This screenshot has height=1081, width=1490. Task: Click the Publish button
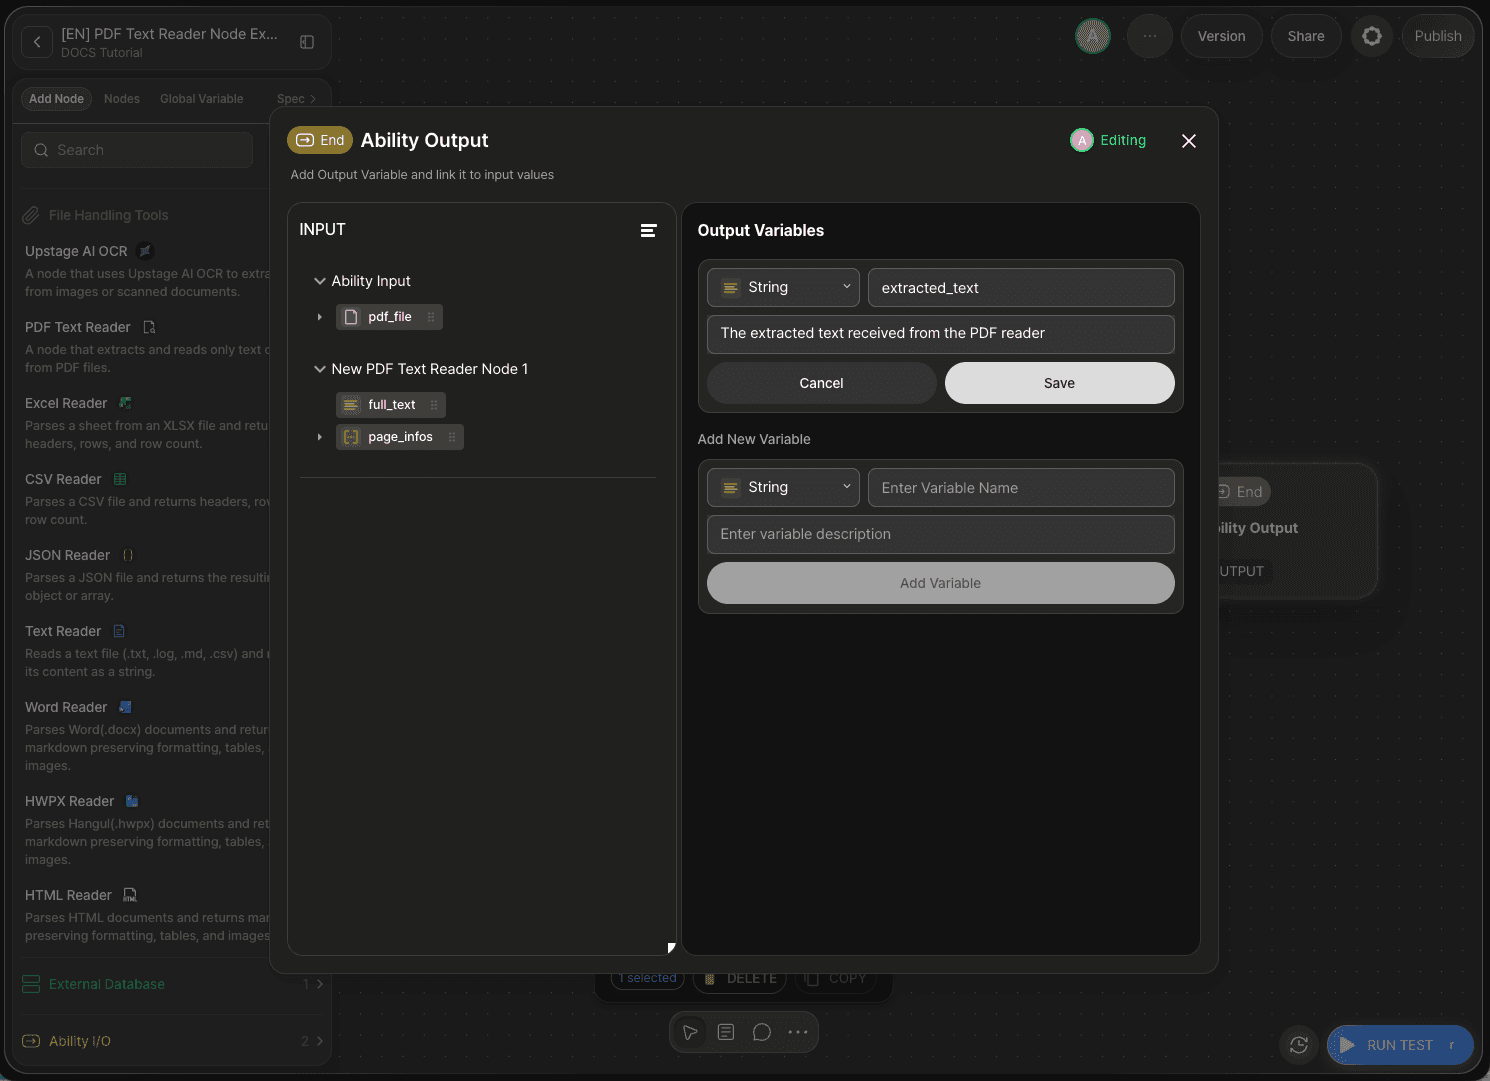(x=1438, y=36)
